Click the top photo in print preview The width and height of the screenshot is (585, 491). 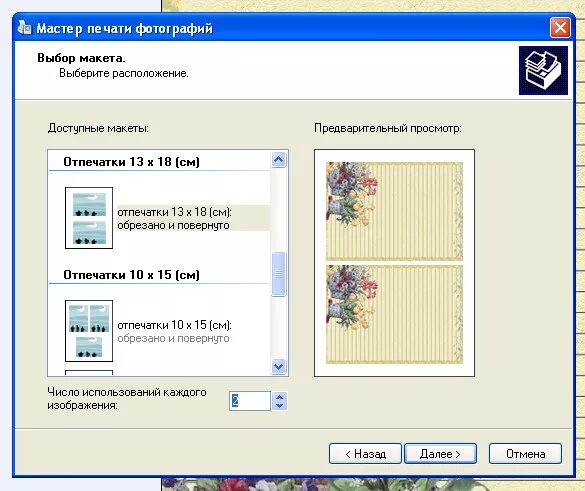[394, 211]
